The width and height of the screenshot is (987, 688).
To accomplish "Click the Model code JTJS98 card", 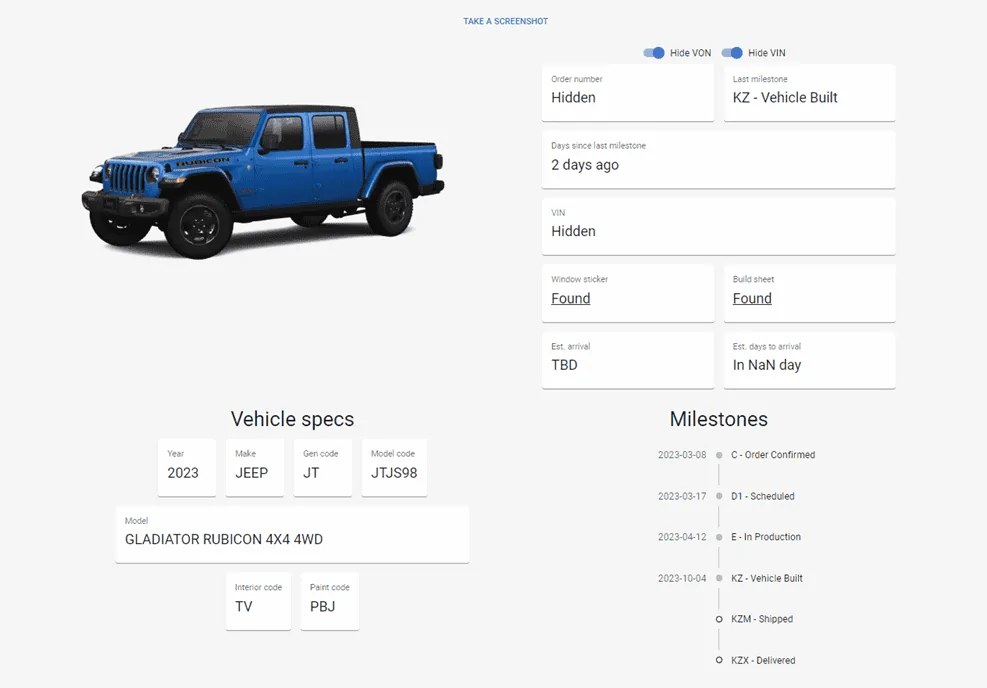I will (394, 468).
